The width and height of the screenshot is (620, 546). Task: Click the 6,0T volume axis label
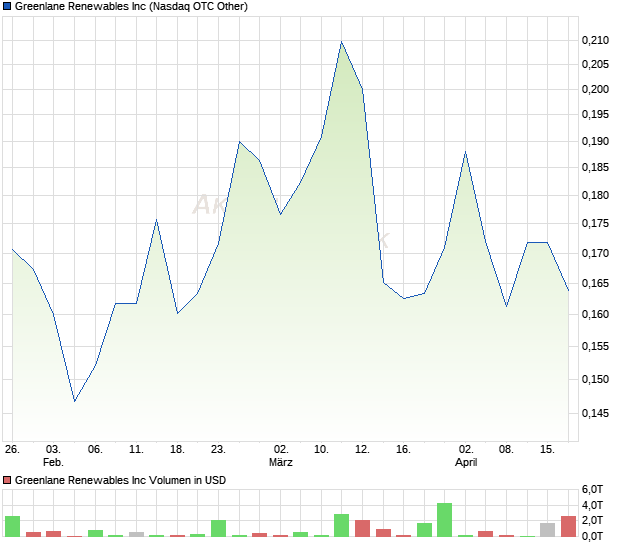(x=592, y=489)
